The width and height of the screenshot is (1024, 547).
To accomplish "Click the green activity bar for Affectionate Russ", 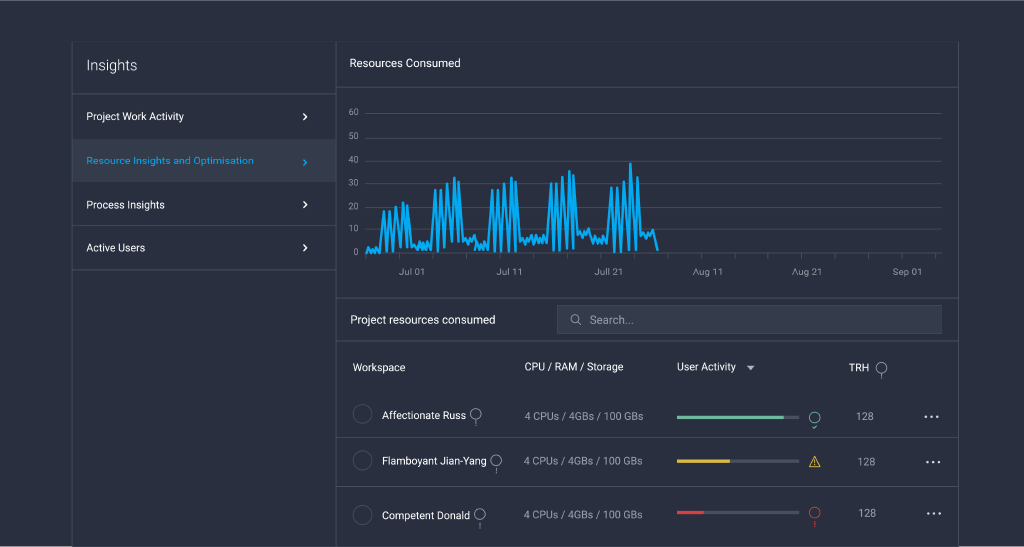I will tap(730, 417).
